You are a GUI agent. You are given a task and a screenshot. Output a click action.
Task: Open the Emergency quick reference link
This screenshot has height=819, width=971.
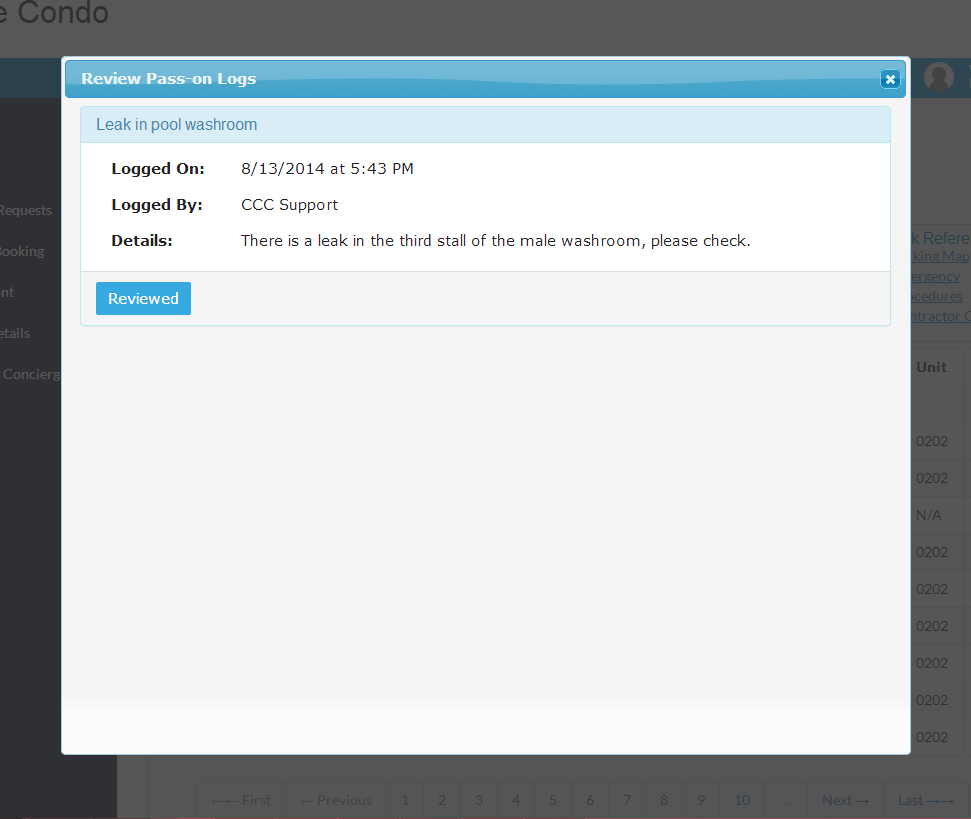click(936, 276)
